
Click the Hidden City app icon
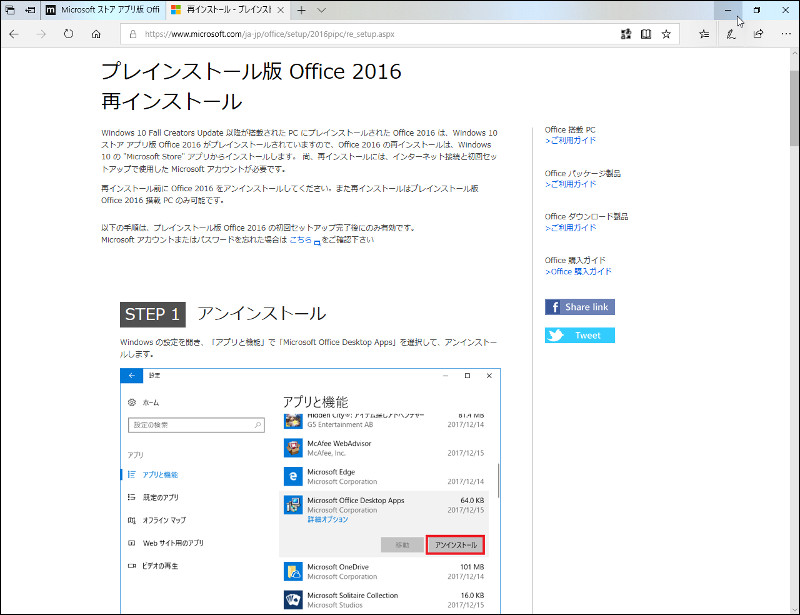pyautogui.click(x=293, y=421)
